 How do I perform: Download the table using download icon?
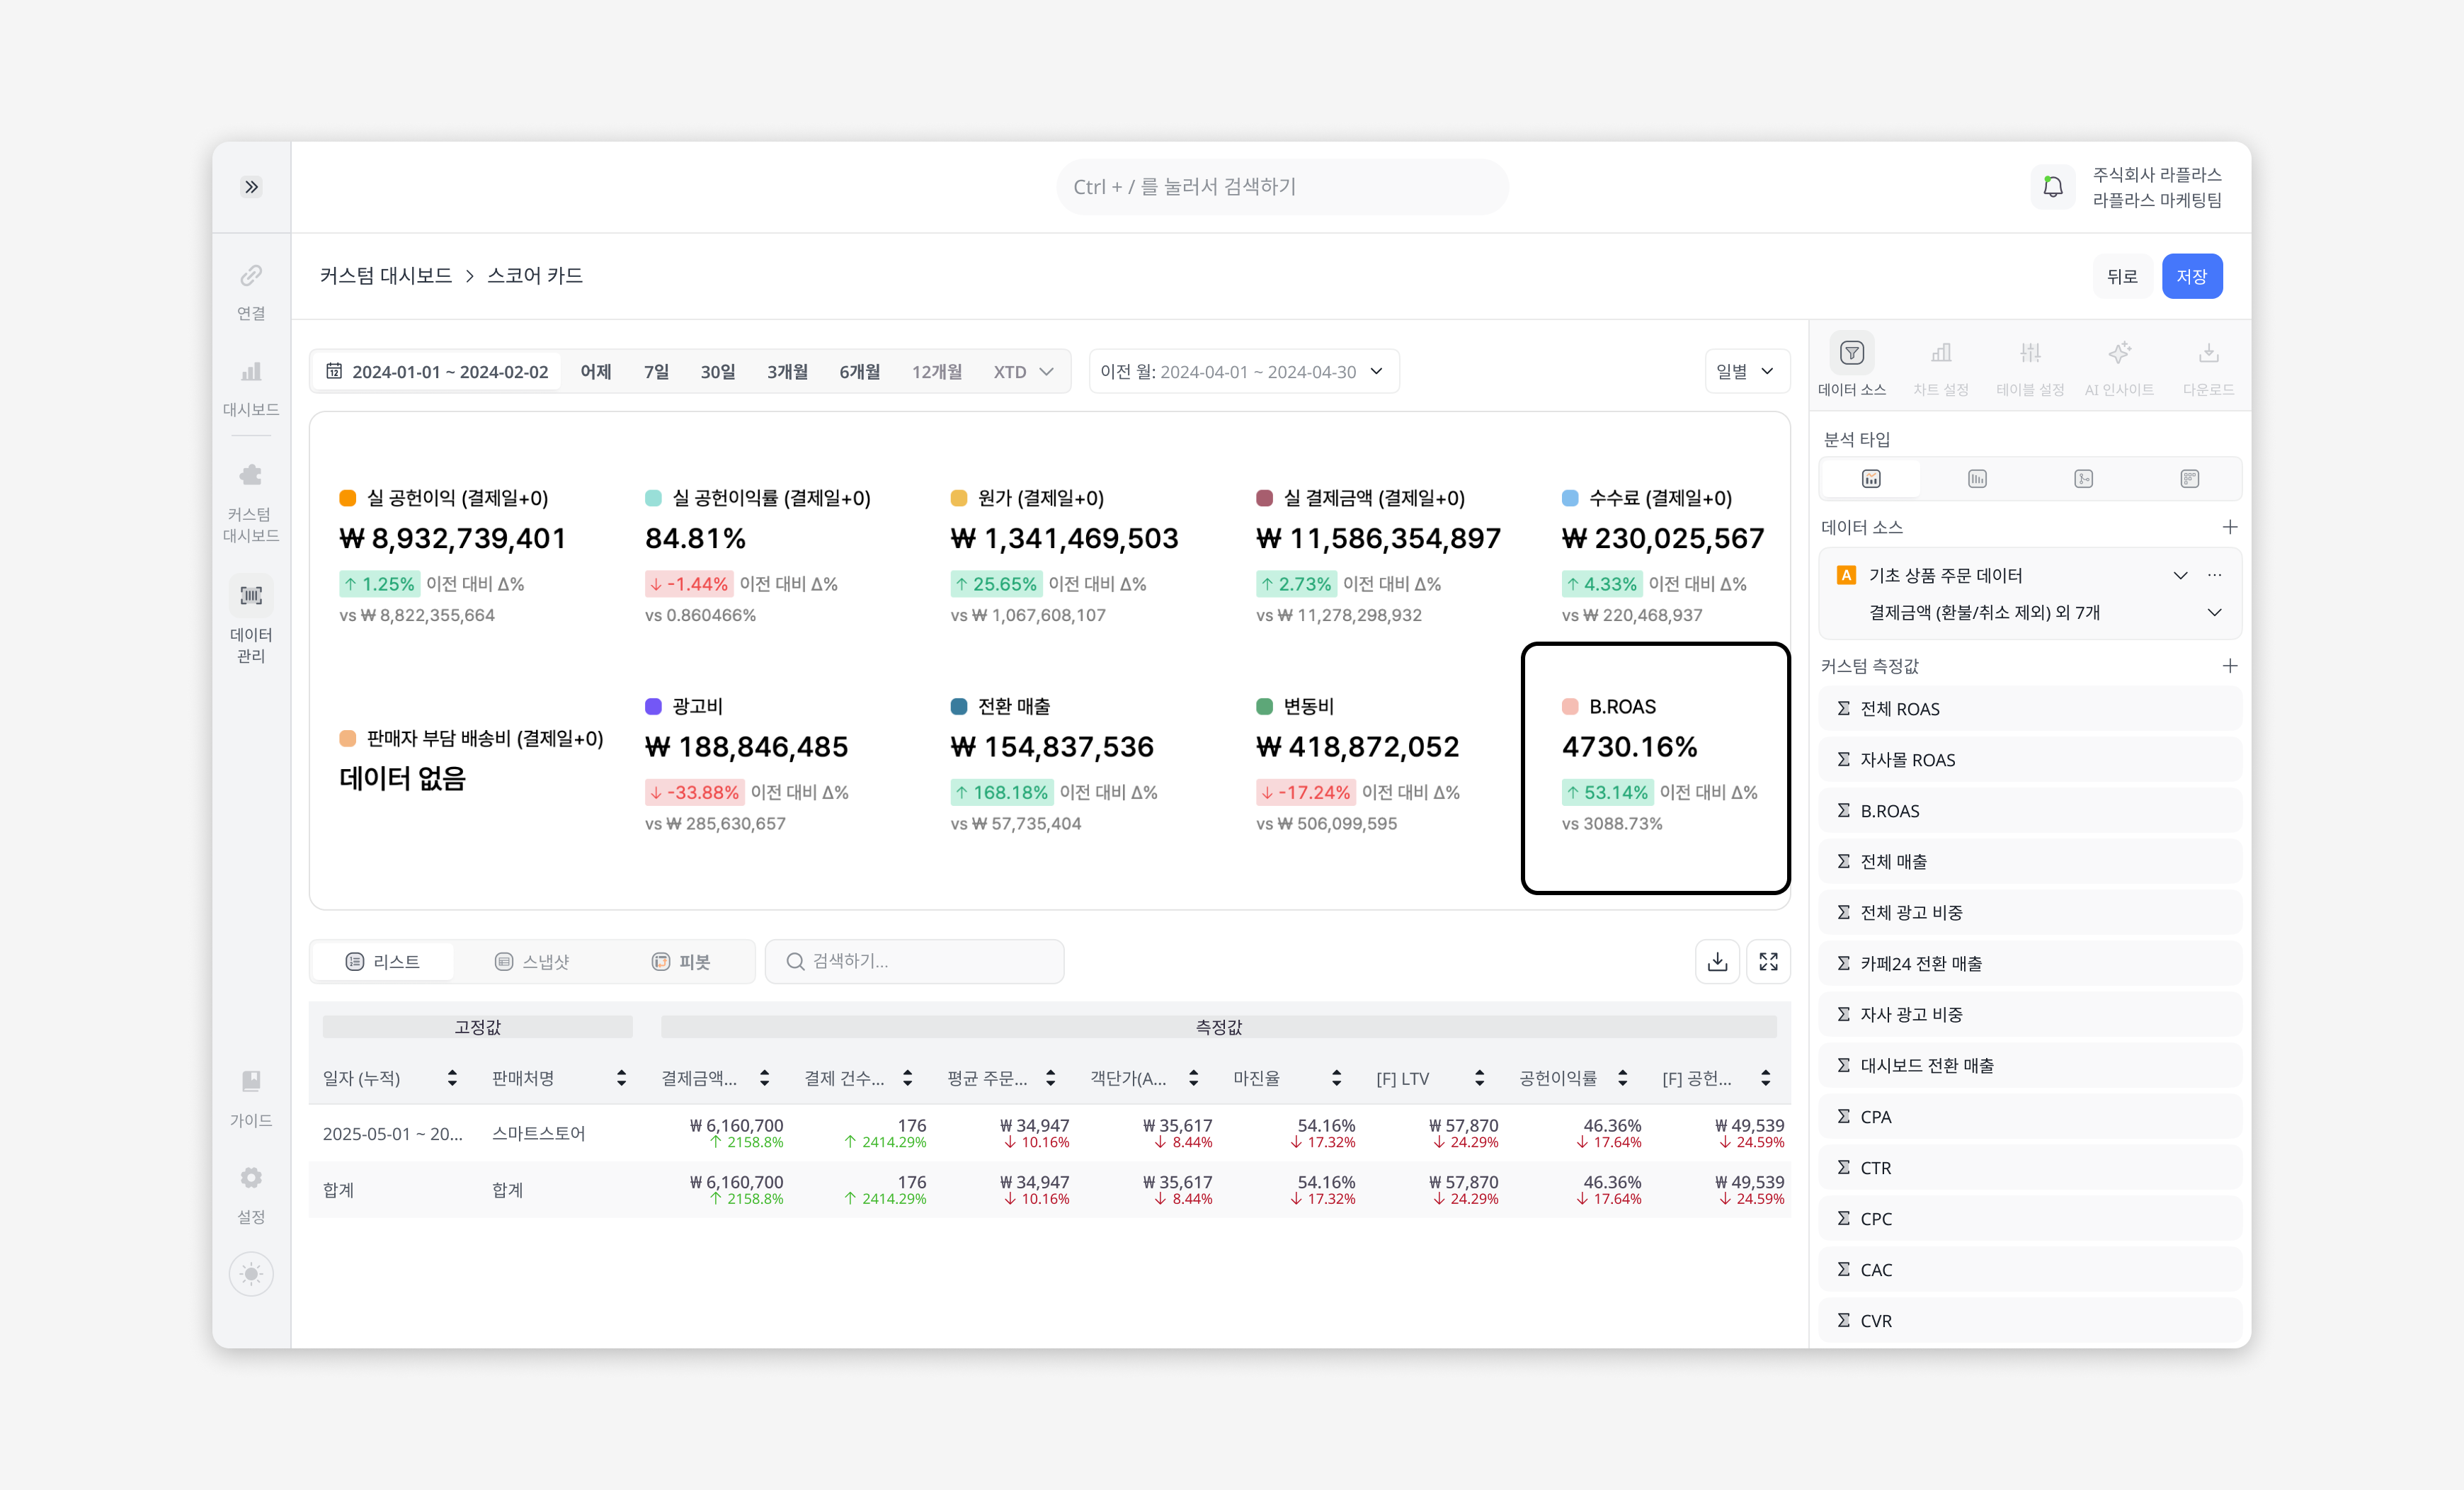[x=1717, y=961]
